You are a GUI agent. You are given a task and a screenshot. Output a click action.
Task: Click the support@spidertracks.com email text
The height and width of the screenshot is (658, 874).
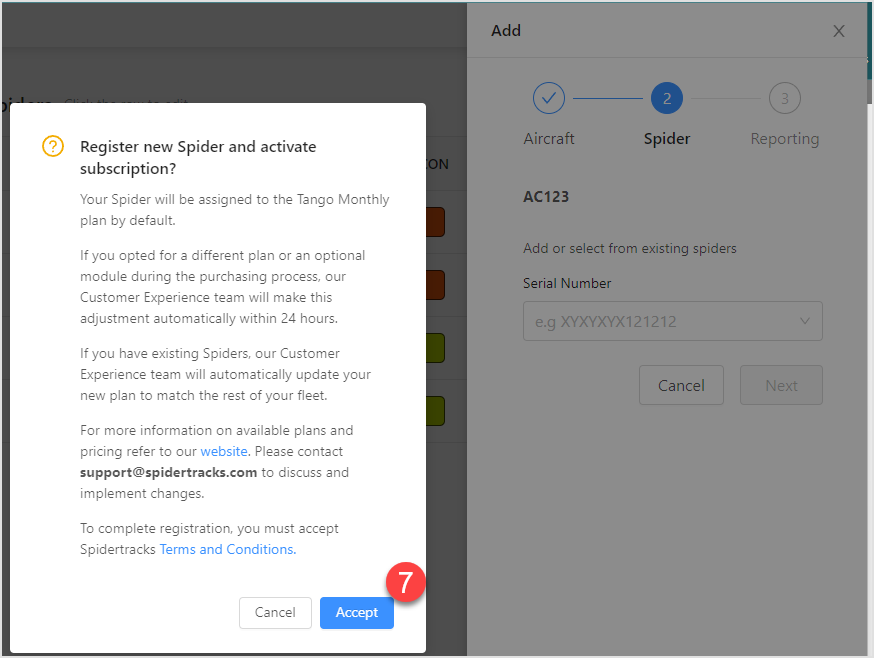168,472
